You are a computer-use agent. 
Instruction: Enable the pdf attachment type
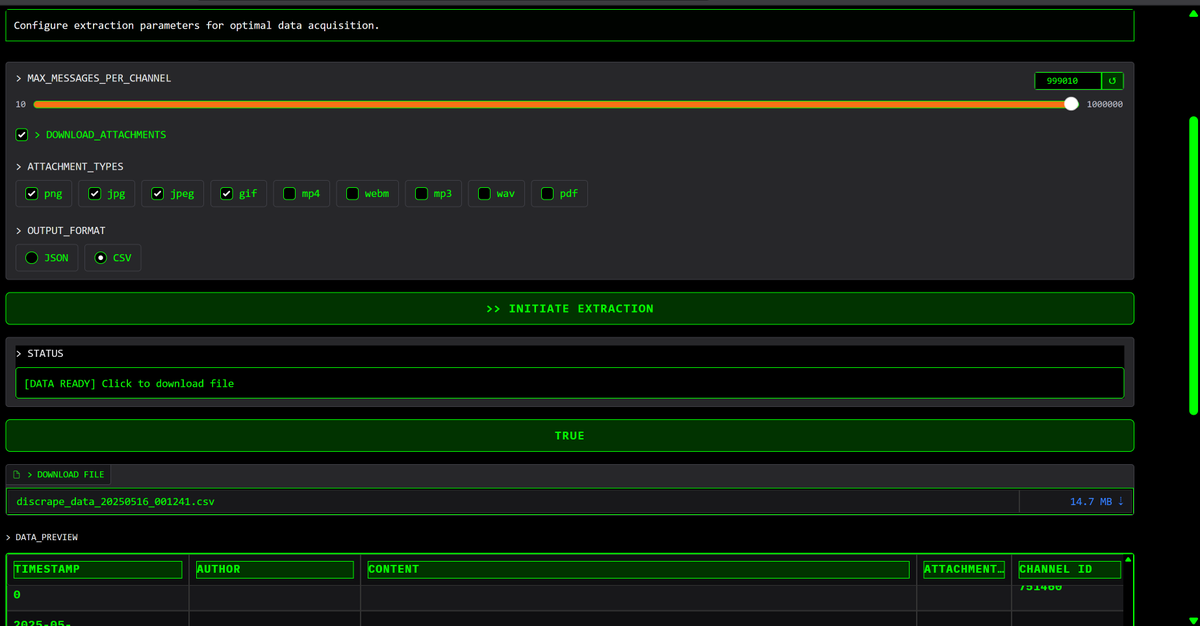[x=548, y=194]
